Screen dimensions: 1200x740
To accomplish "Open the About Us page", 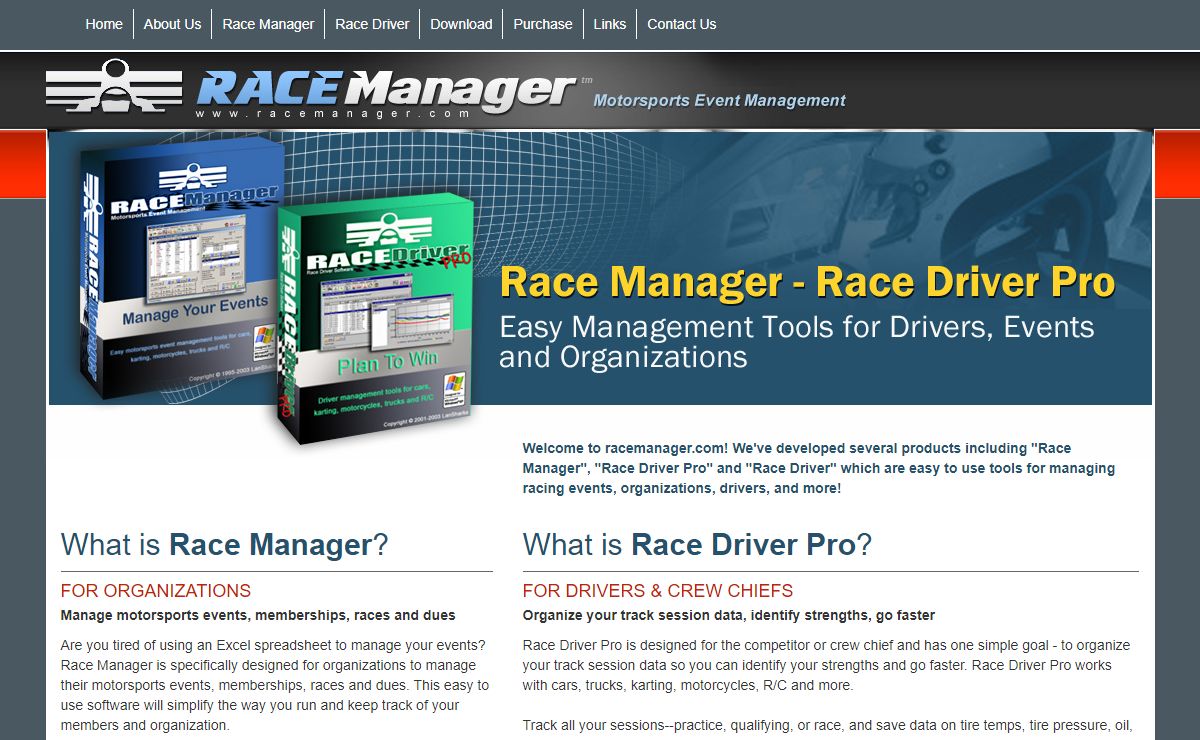I will pos(172,24).
